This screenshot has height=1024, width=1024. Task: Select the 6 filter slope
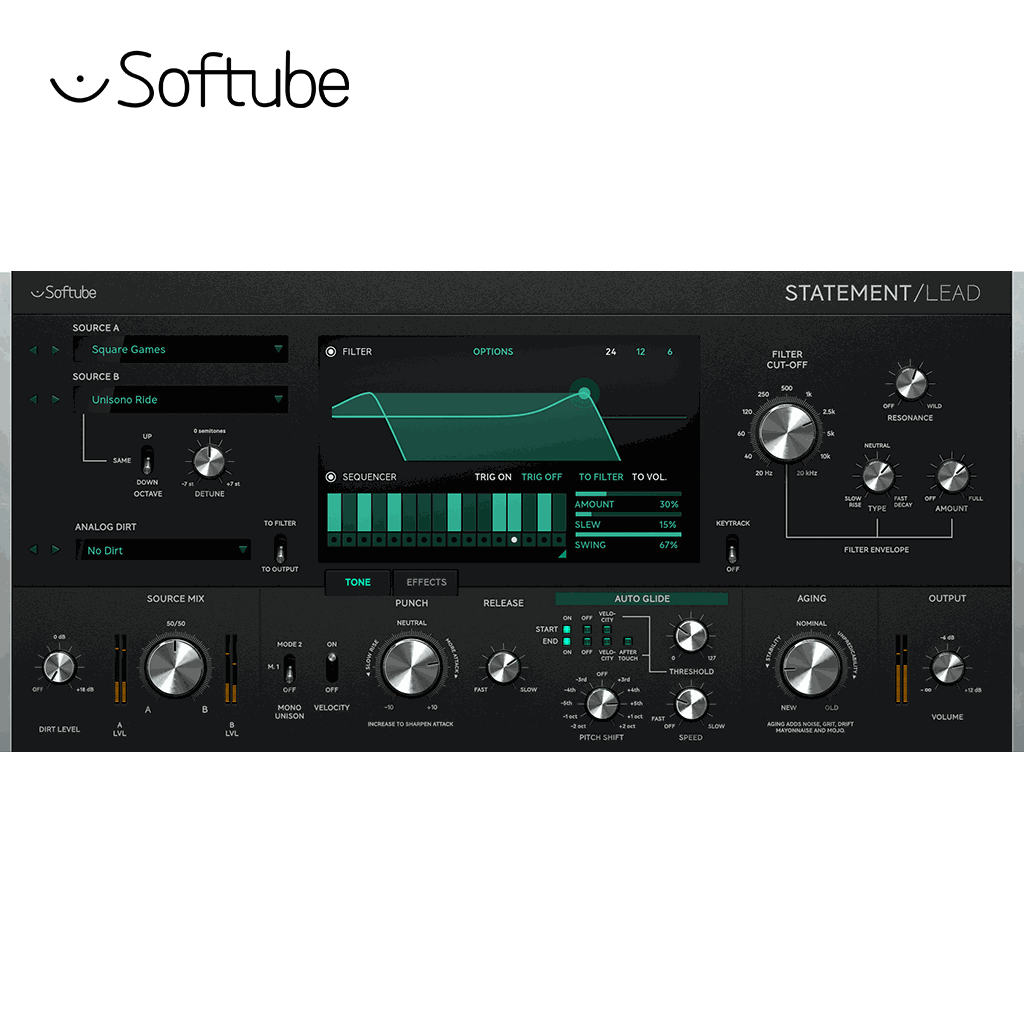pos(669,351)
